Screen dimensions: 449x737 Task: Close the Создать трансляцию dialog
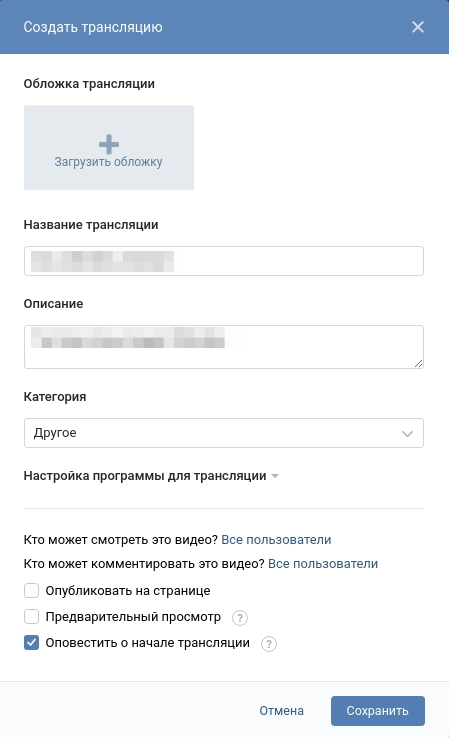417,27
